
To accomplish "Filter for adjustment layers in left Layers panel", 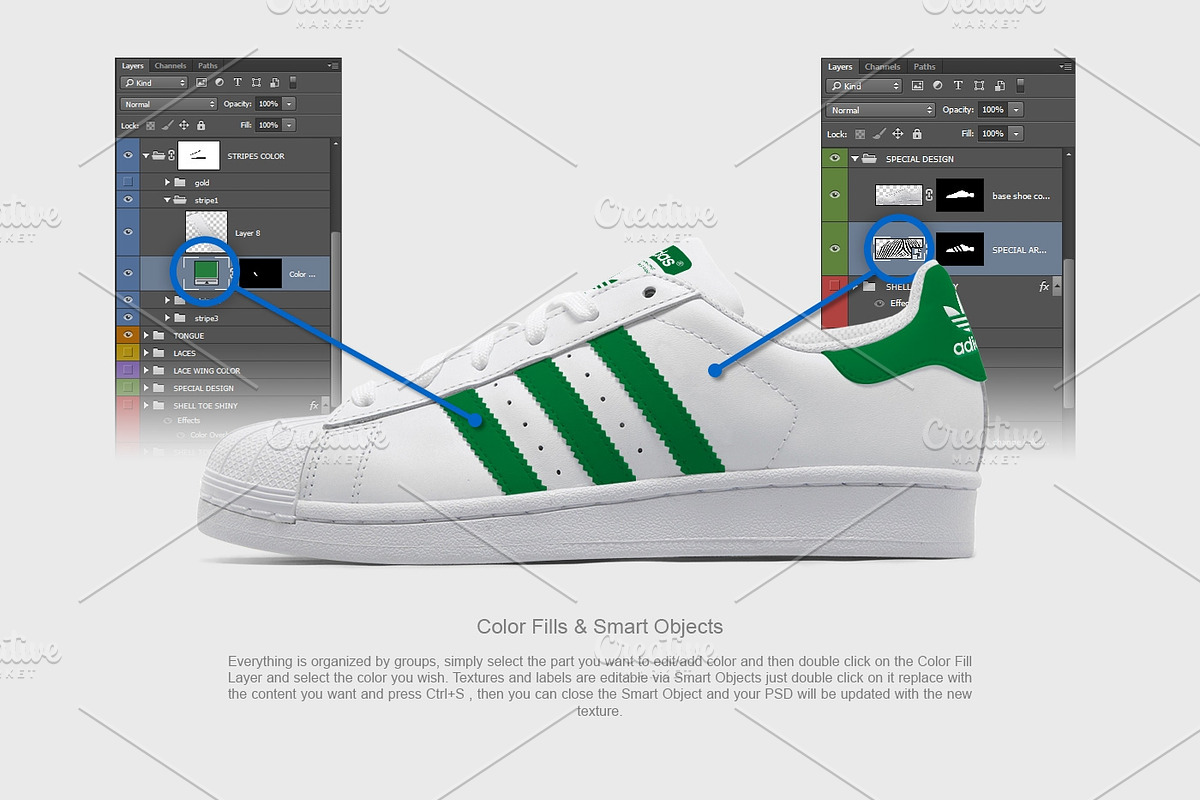I will coord(220,83).
